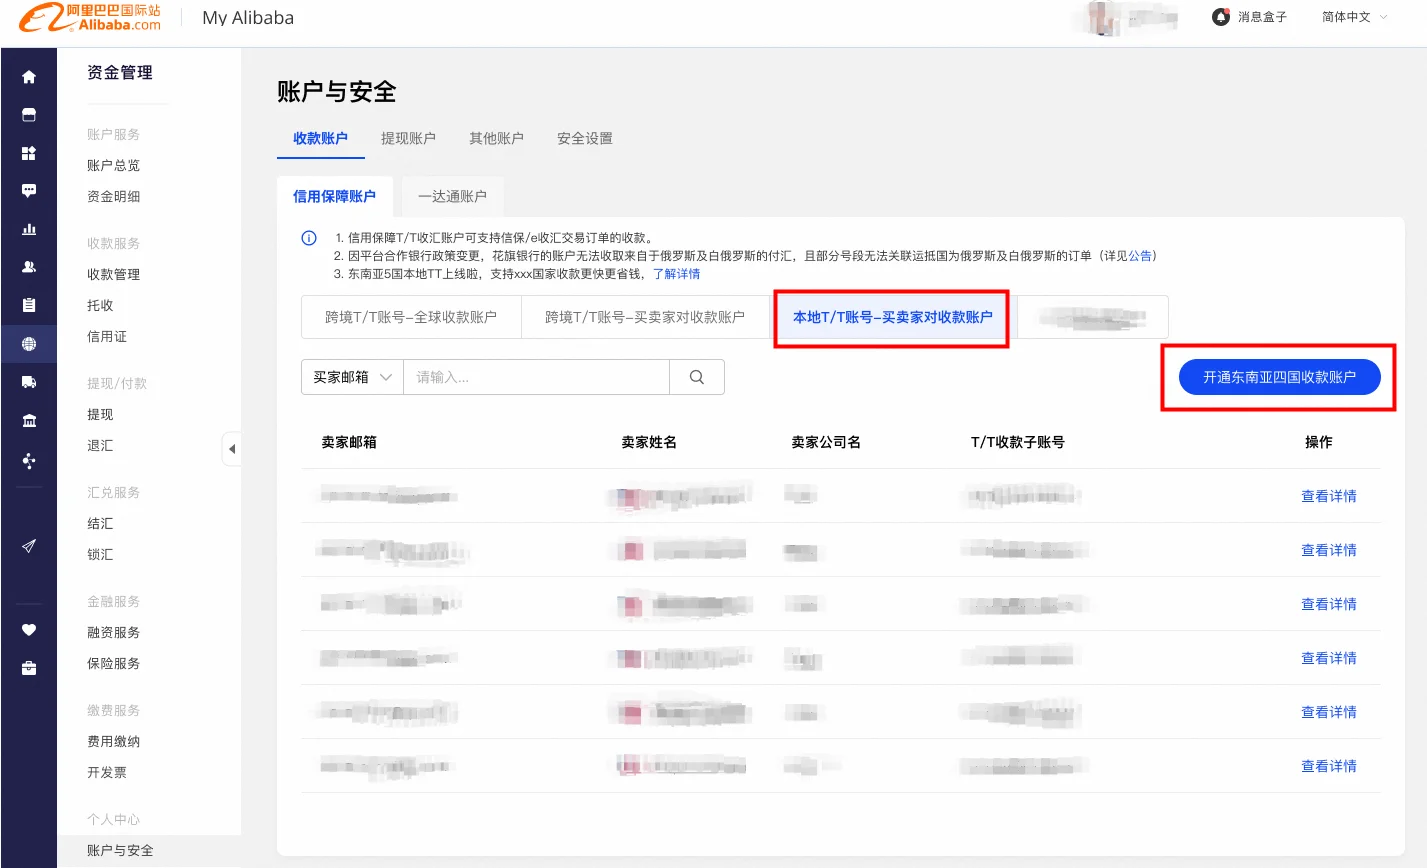The height and width of the screenshot is (868, 1427).
Task: Click the chat message bubble sidebar icon
Action: click(x=29, y=190)
